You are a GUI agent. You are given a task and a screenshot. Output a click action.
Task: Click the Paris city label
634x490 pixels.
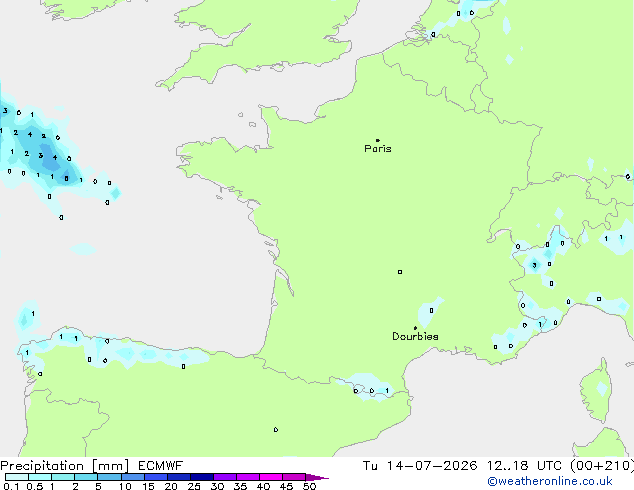click(378, 149)
